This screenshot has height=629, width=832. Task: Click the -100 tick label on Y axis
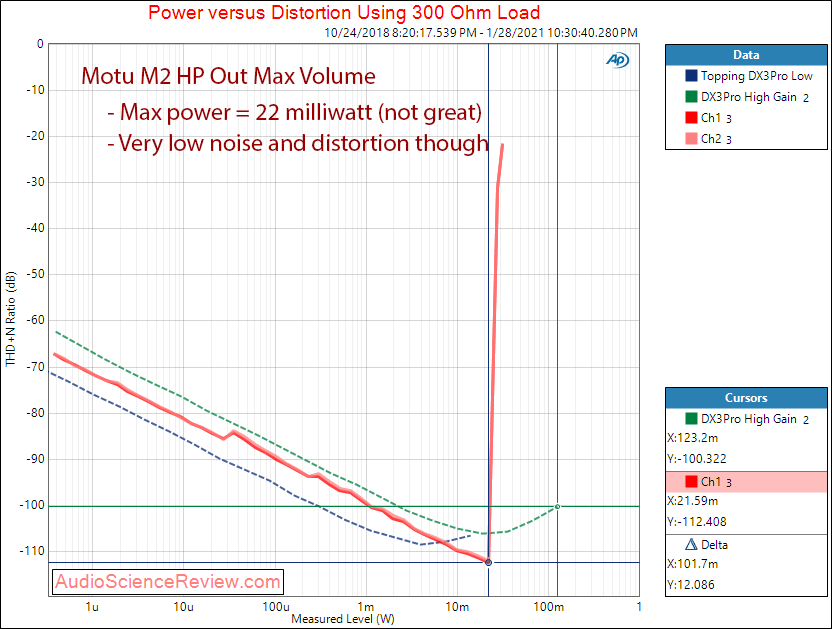click(32, 505)
